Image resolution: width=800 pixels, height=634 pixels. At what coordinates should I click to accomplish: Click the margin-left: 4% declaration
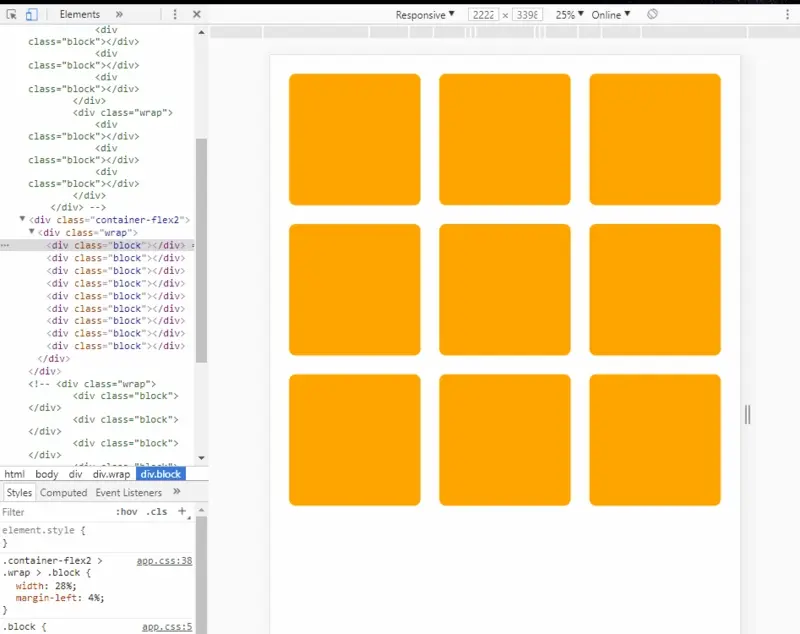tap(60, 598)
